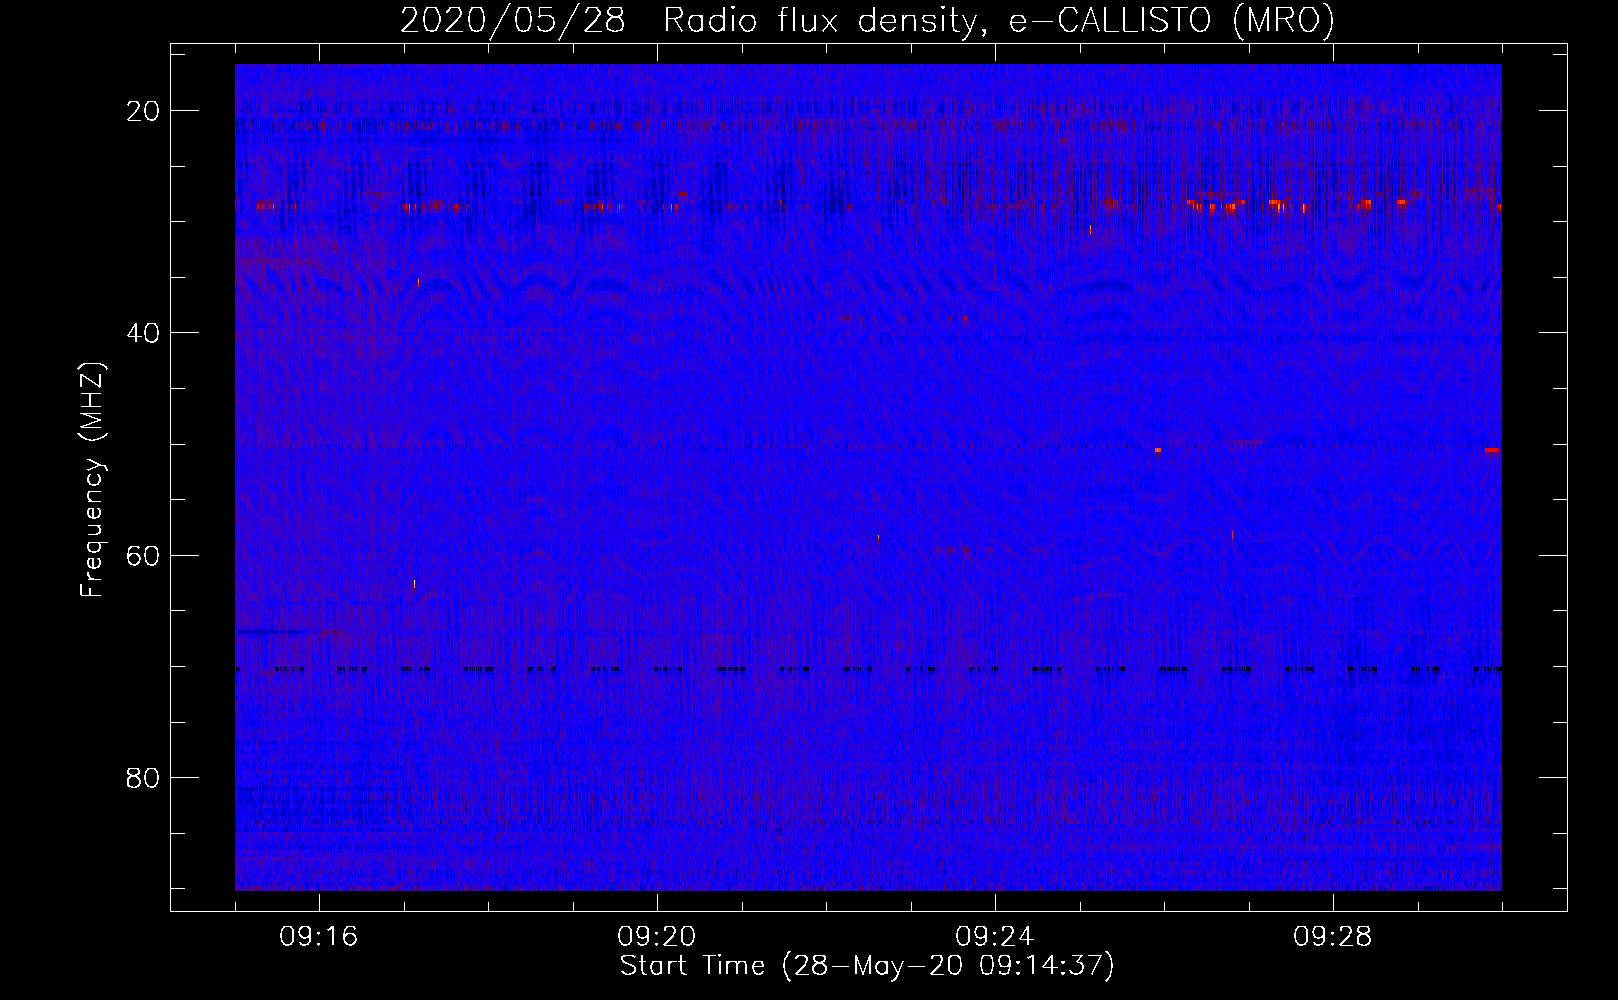Click the frequency tick label '80'

(x=143, y=777)
